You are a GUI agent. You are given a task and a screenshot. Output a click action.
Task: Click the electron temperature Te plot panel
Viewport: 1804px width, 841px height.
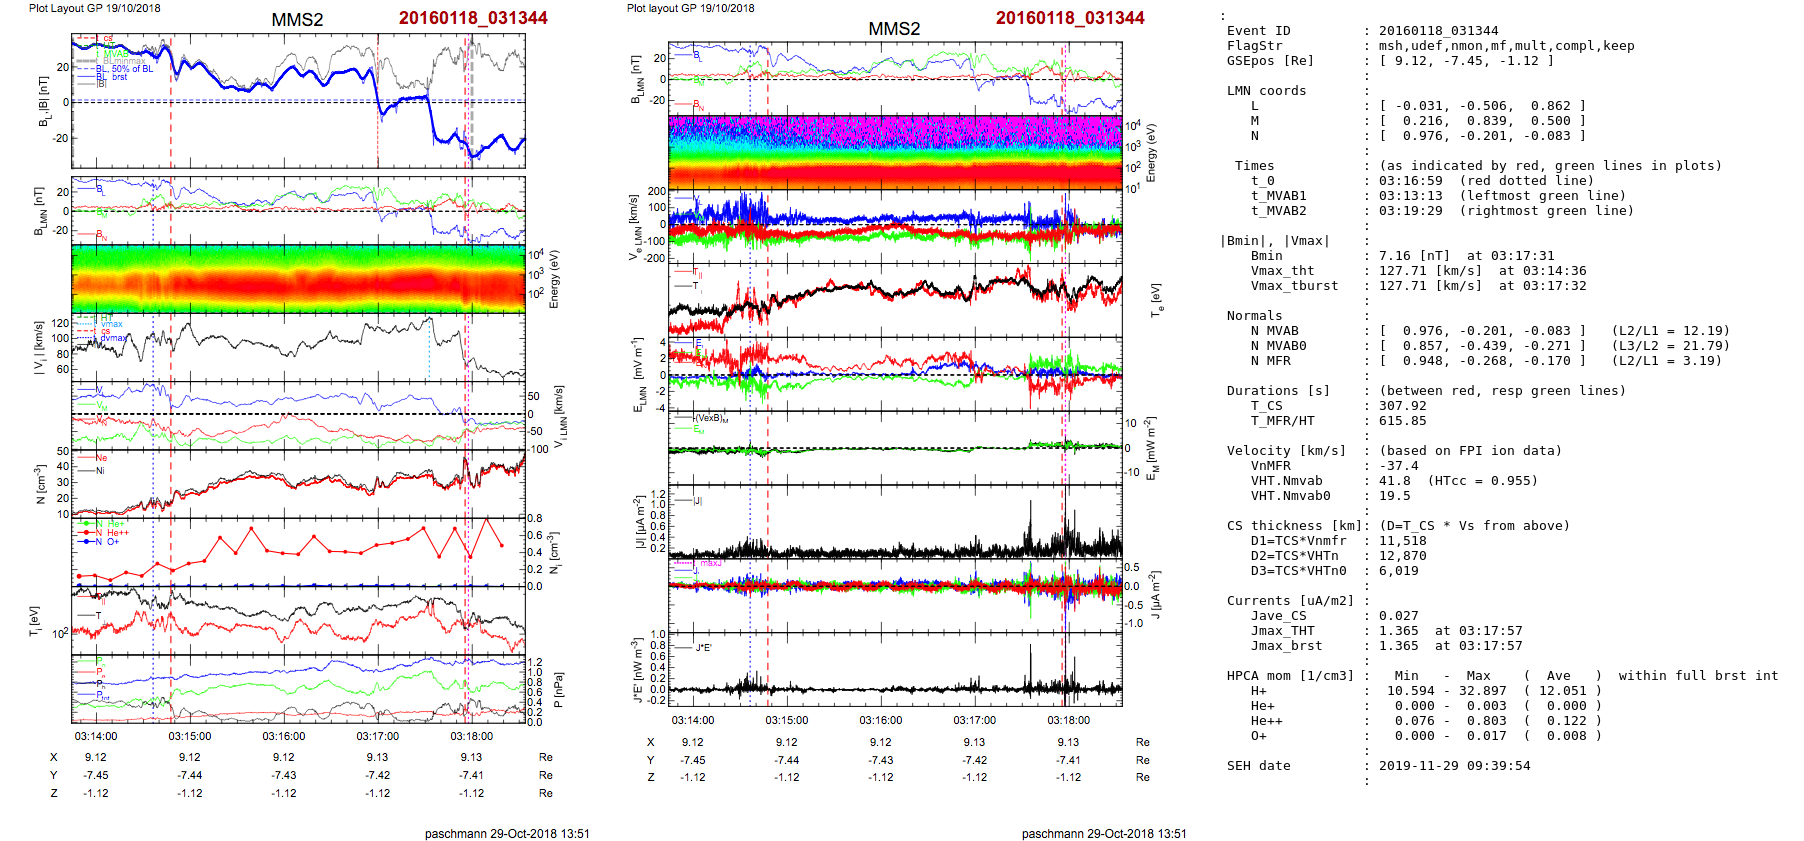pos(895,300)
